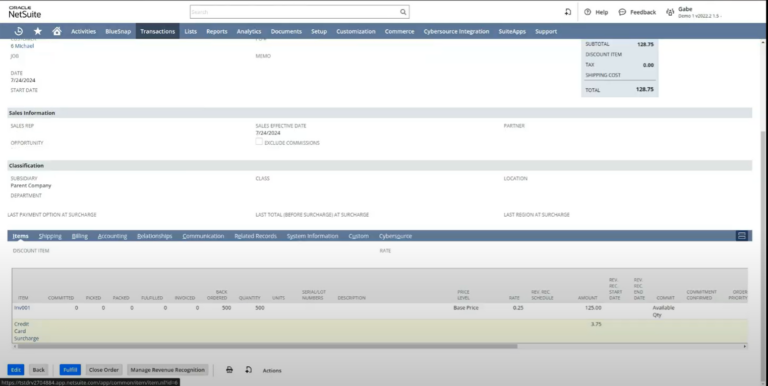This screenshot has height=386, width=768.
Task: Open the Support menu
Action: [546, 31]
